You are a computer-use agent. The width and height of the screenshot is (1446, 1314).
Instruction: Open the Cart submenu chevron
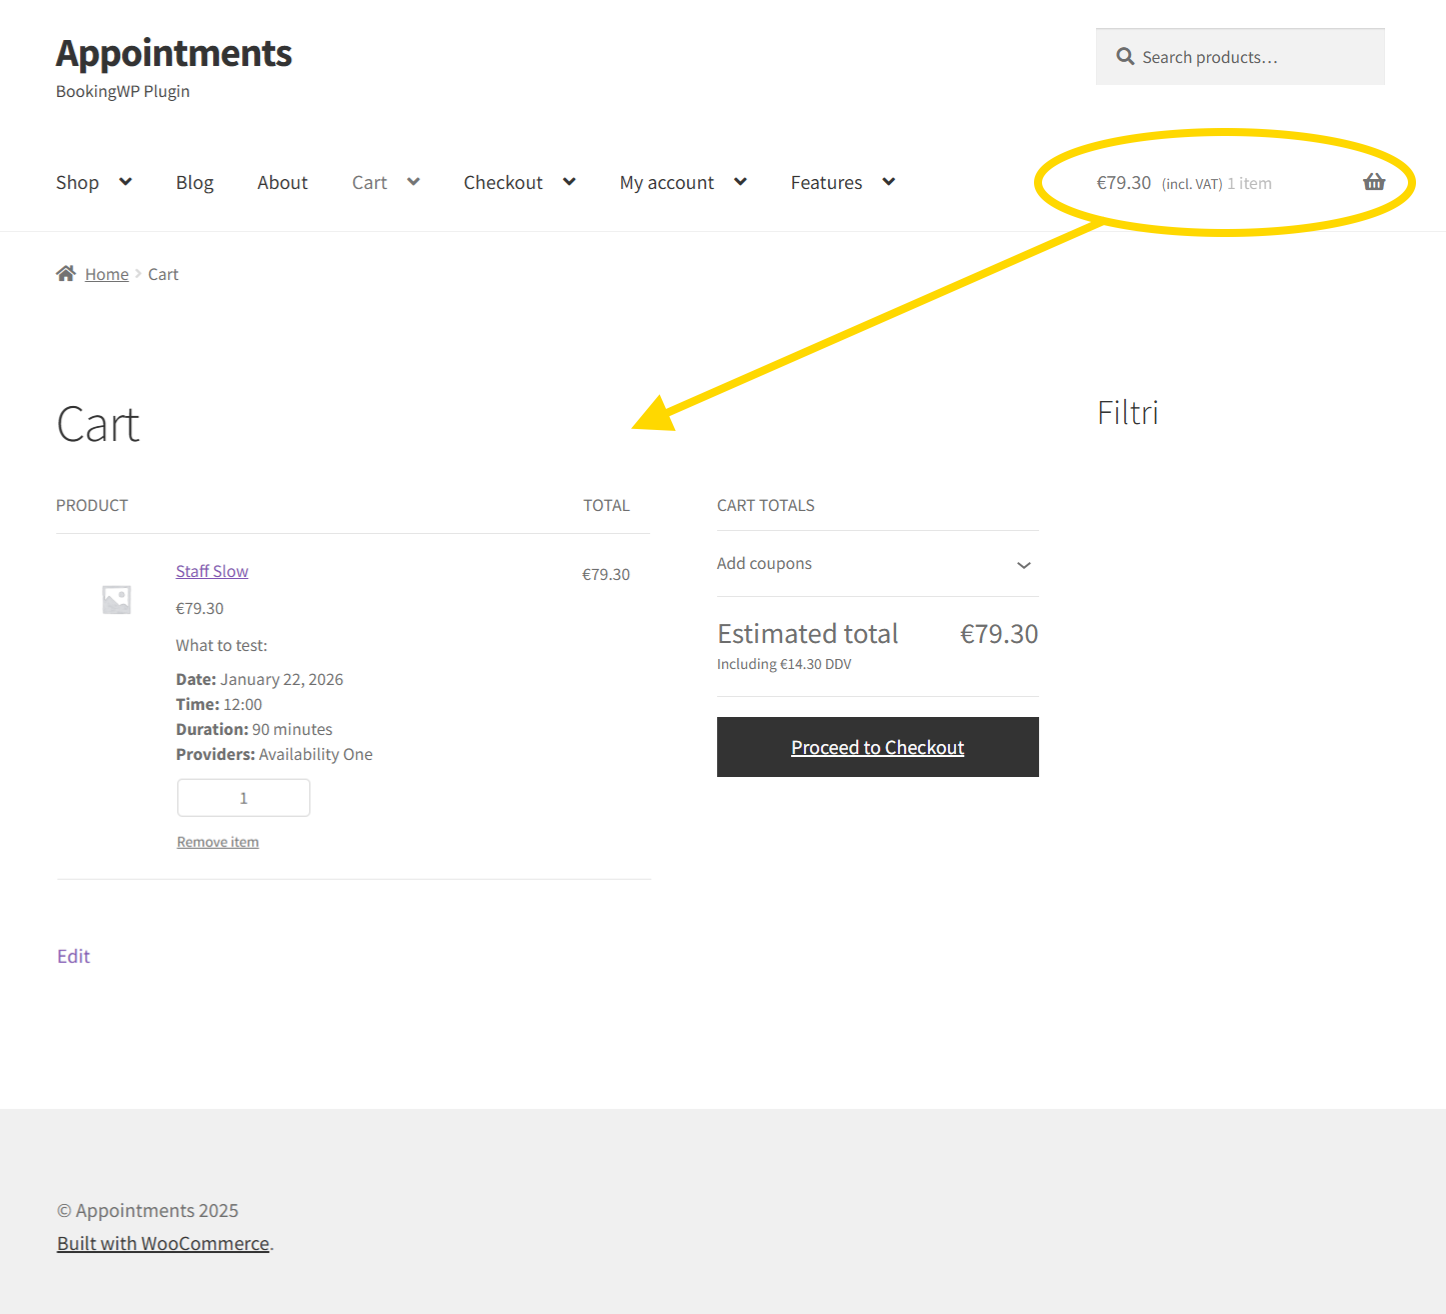click(412, 182)
